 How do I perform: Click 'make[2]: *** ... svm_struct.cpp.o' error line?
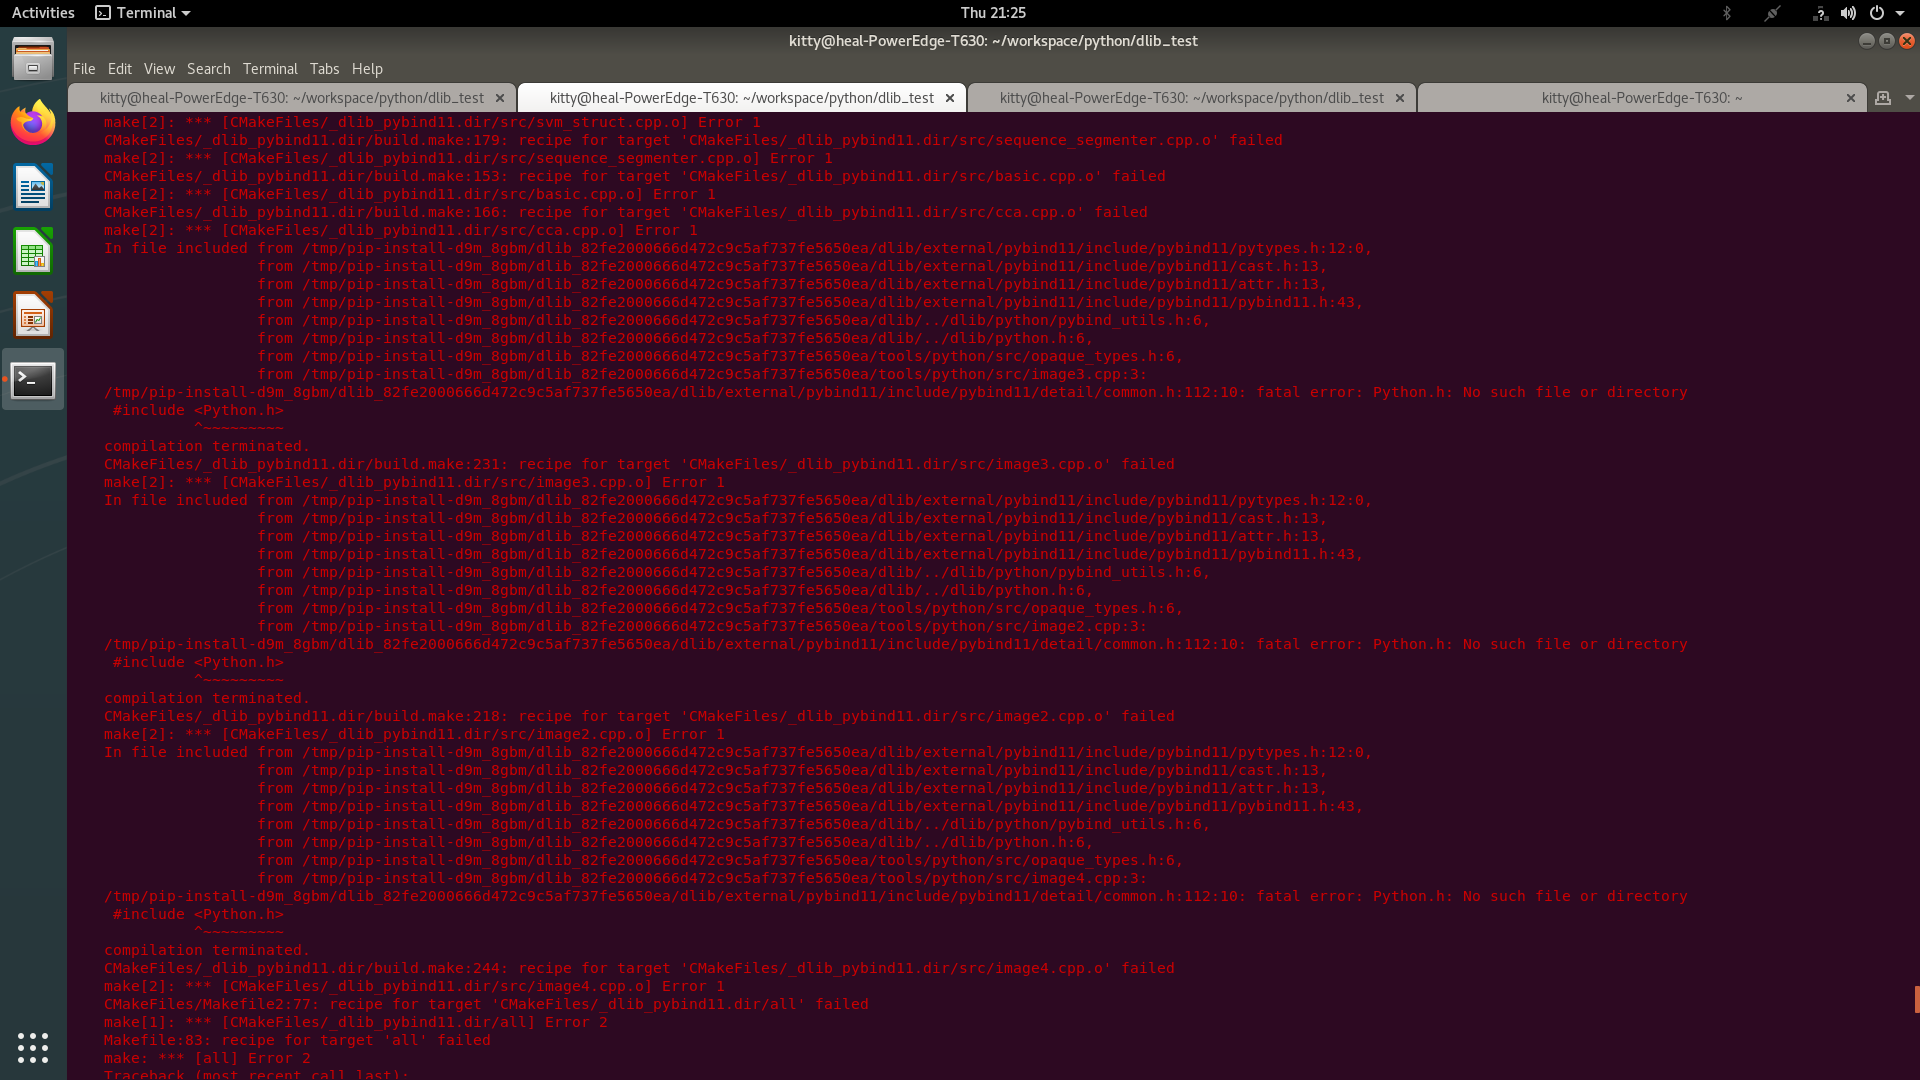432,123
